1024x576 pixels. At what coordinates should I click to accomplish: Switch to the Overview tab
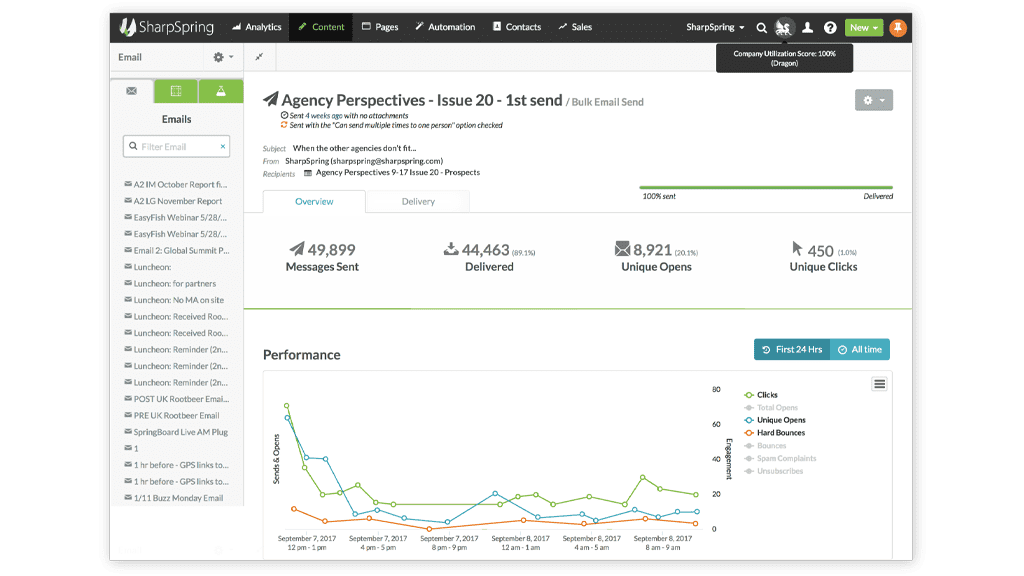pyautogui.click(x=314, y=201)
